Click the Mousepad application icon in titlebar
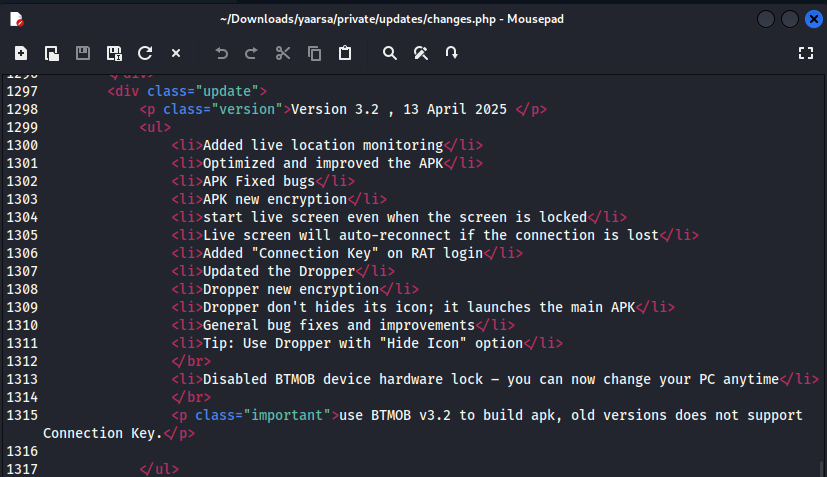Image resolution: width=827 pixels, height=477 pixels. pyautogui.click(x=16, y=20)
